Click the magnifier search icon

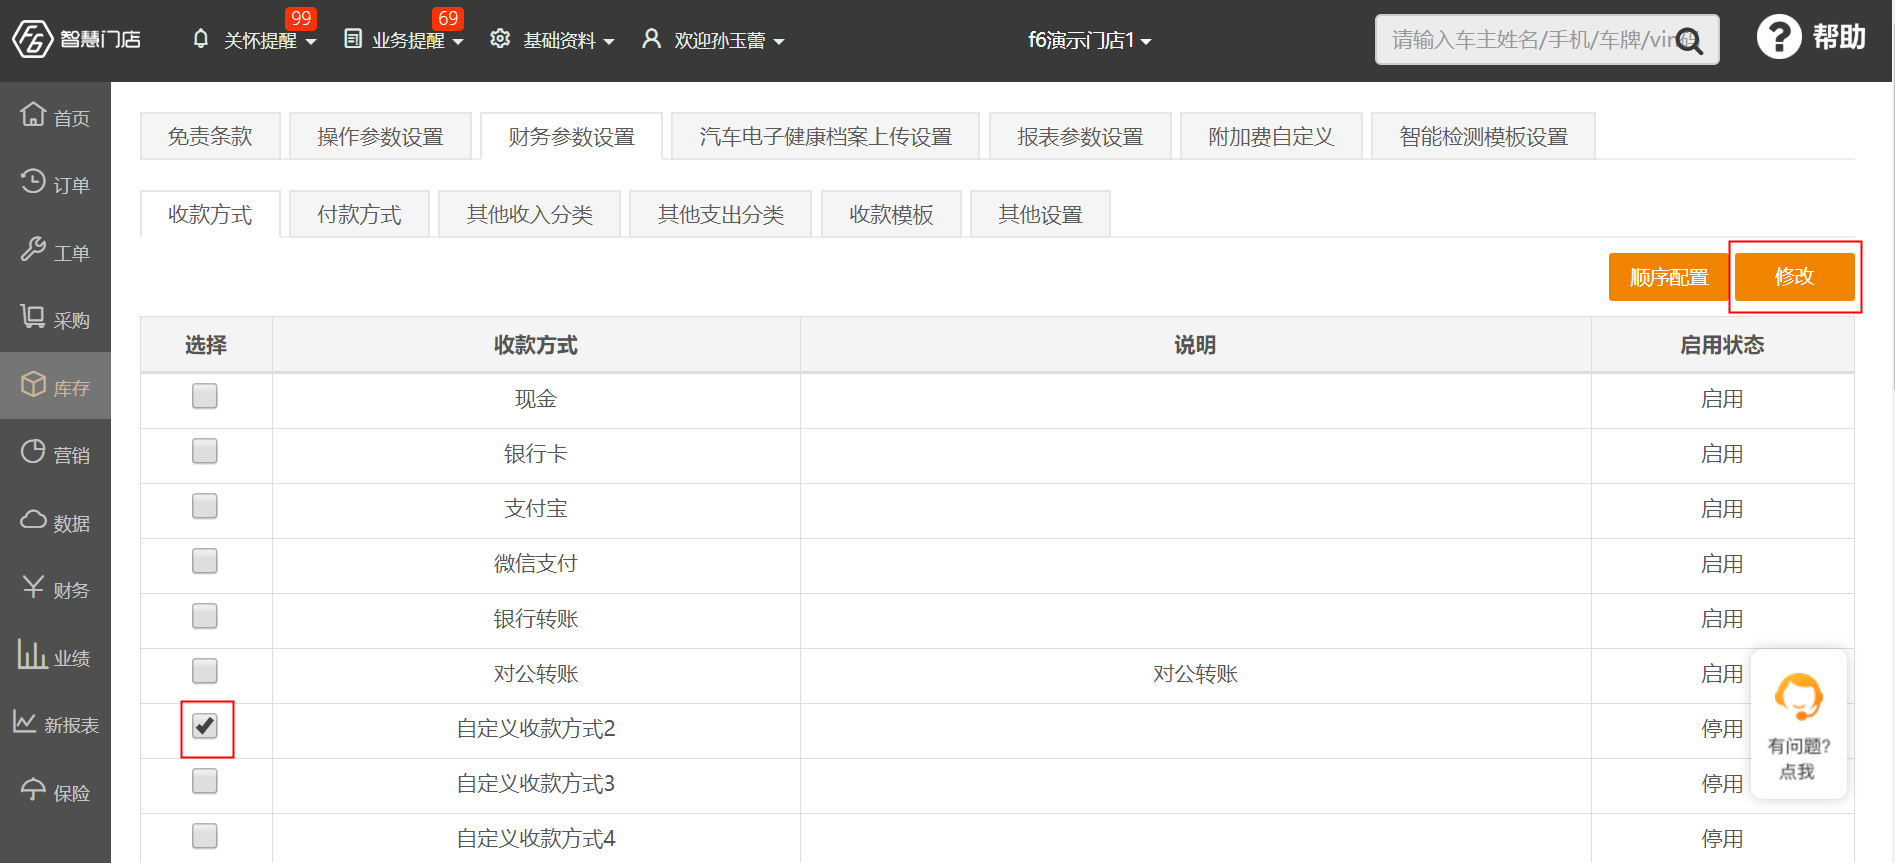(1689, 41)
